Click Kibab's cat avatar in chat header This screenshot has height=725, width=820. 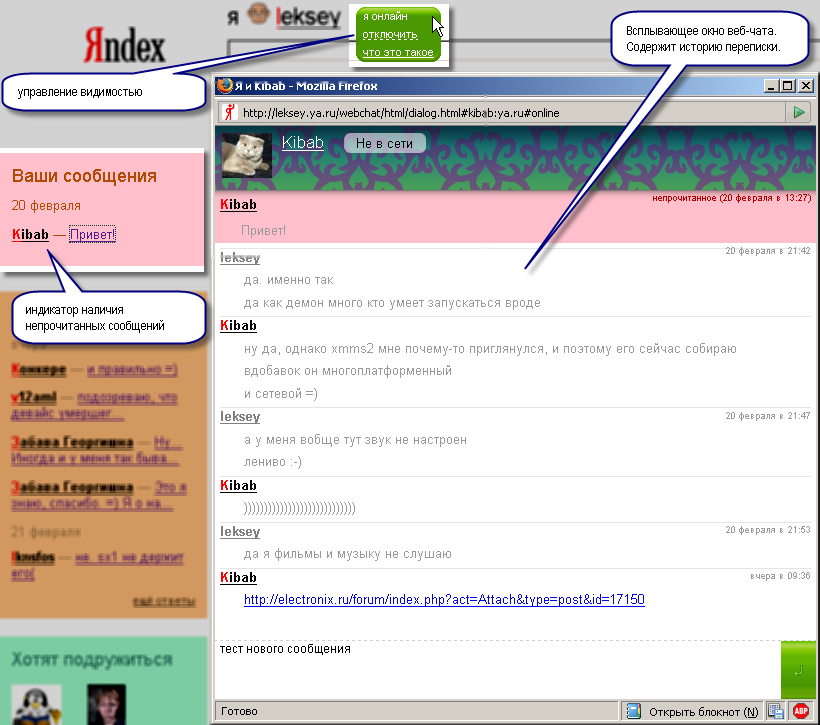245,155
